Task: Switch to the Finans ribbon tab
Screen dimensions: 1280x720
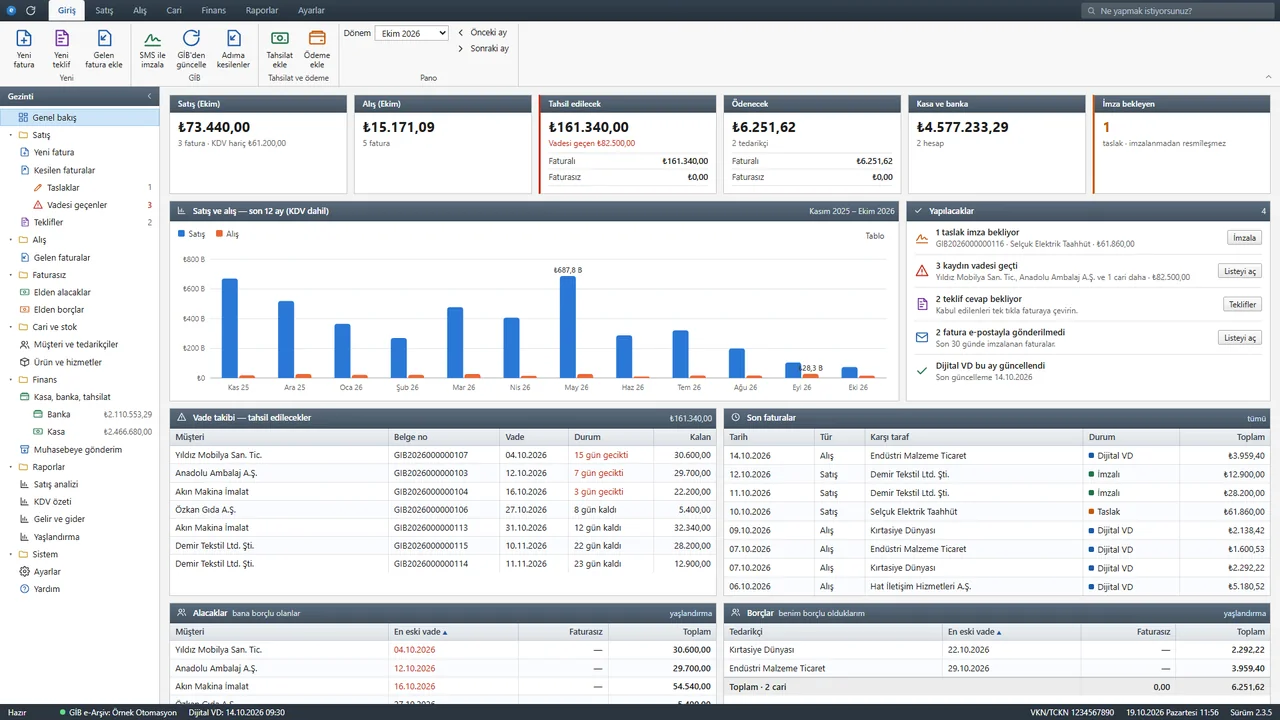Action: [213, 10]
